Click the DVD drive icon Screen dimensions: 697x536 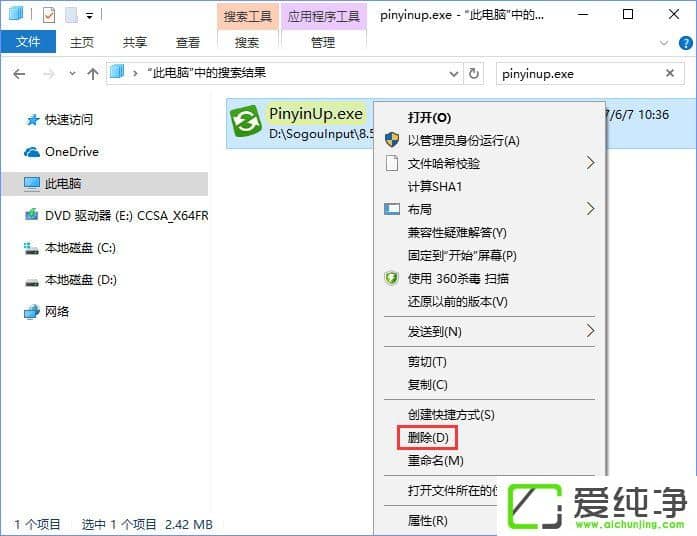coord(32,216)
